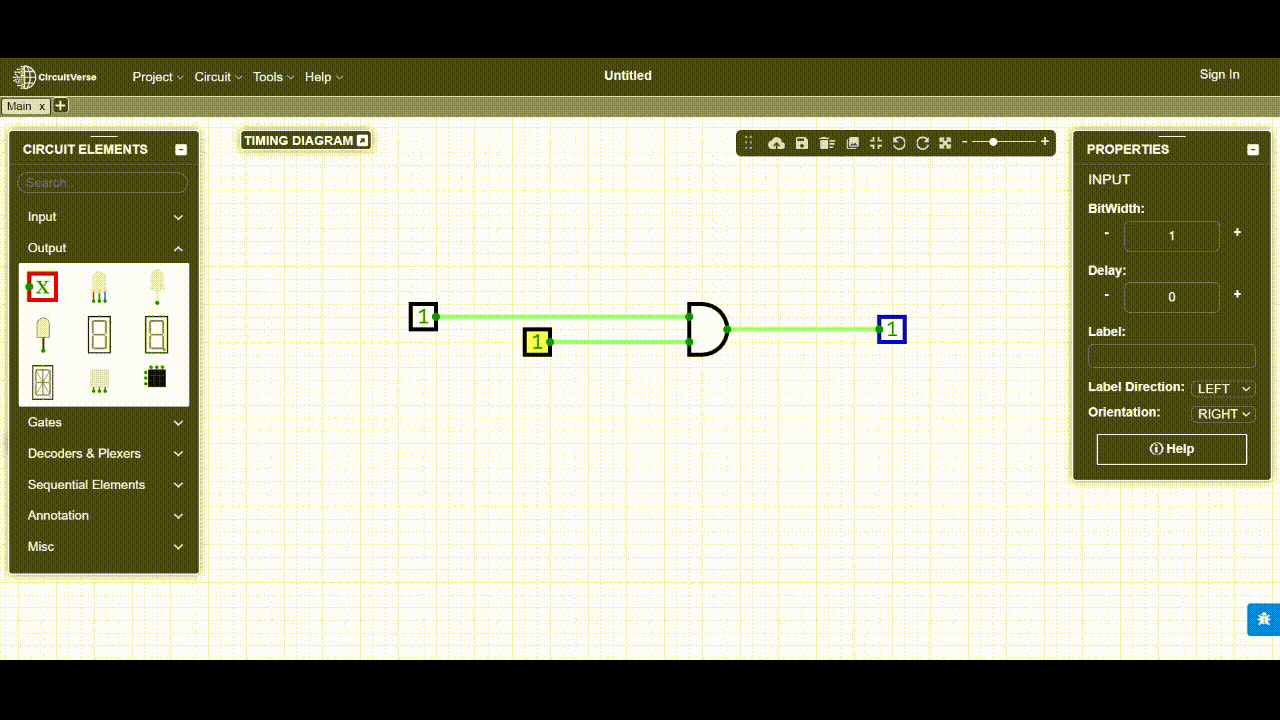Select the sixteen-segment display element
This screenshot has height=720, width=1280.
(42, 381)
